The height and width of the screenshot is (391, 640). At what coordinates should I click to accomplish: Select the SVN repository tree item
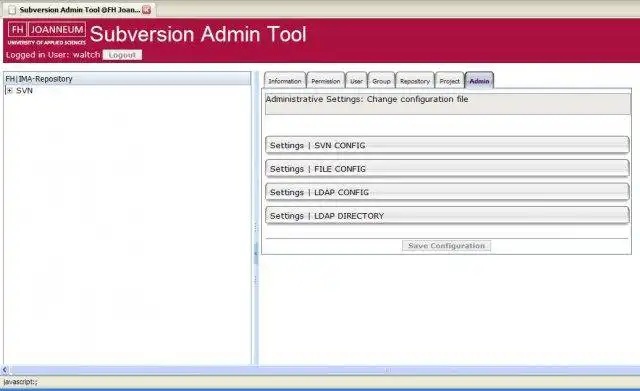click(24, 91)
